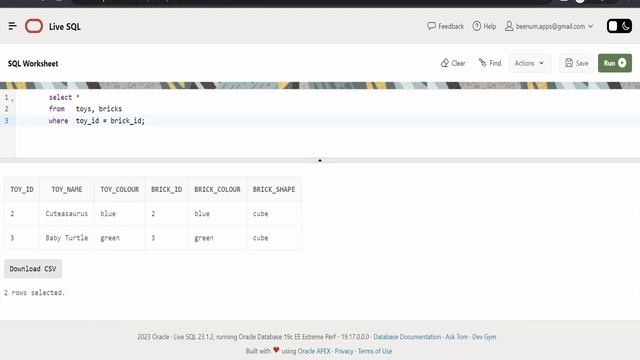Screen dimensions: 640x360
Task: Run the SQL statement
Action: click(615, 63)
